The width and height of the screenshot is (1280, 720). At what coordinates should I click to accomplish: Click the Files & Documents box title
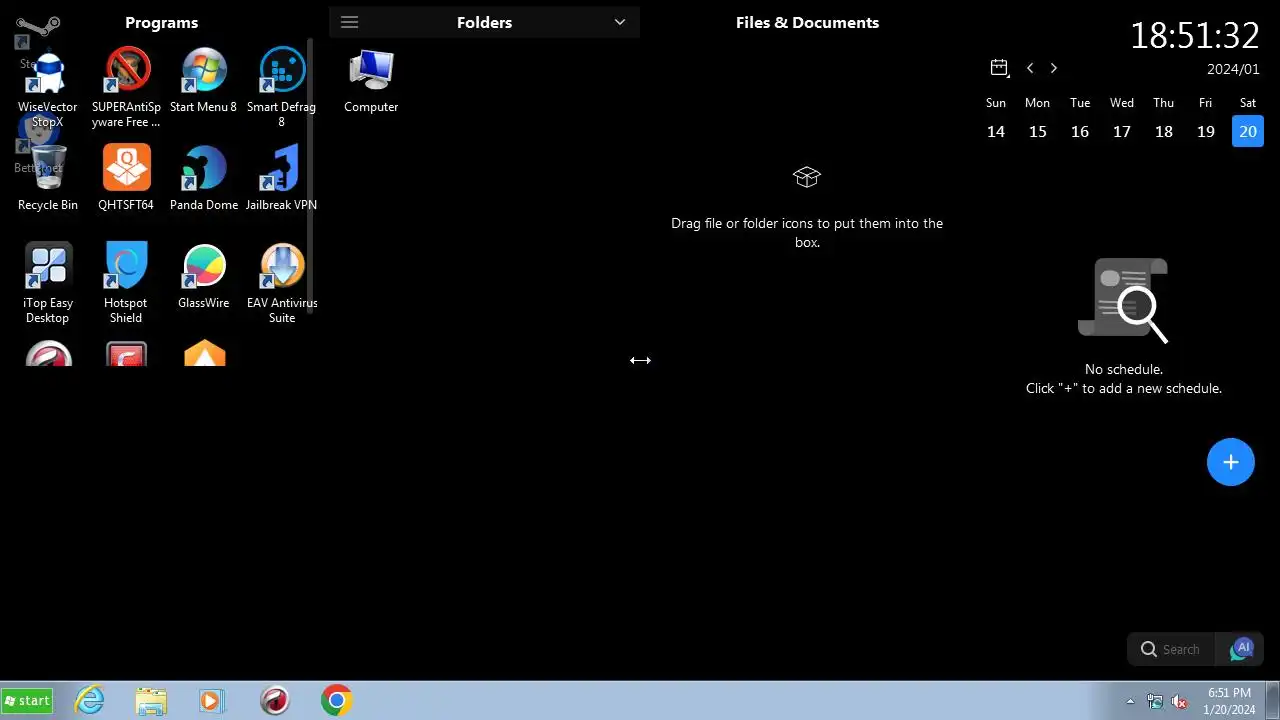pos(807,22)
